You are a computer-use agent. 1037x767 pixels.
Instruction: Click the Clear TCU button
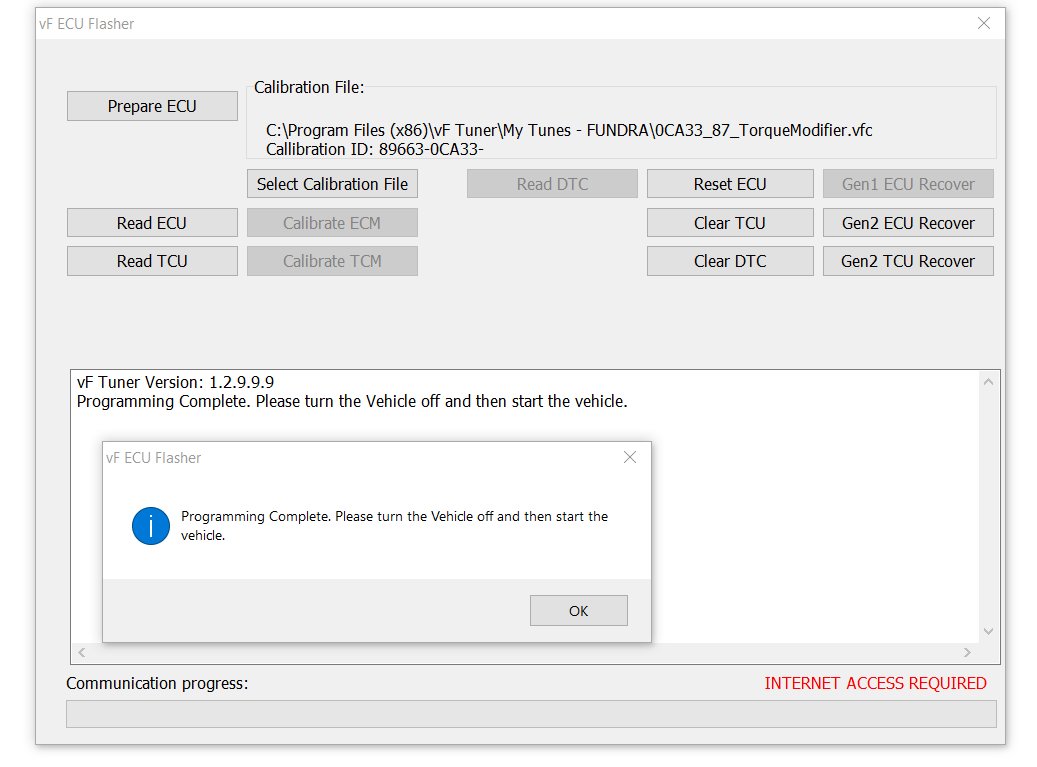tap(730, 223)
